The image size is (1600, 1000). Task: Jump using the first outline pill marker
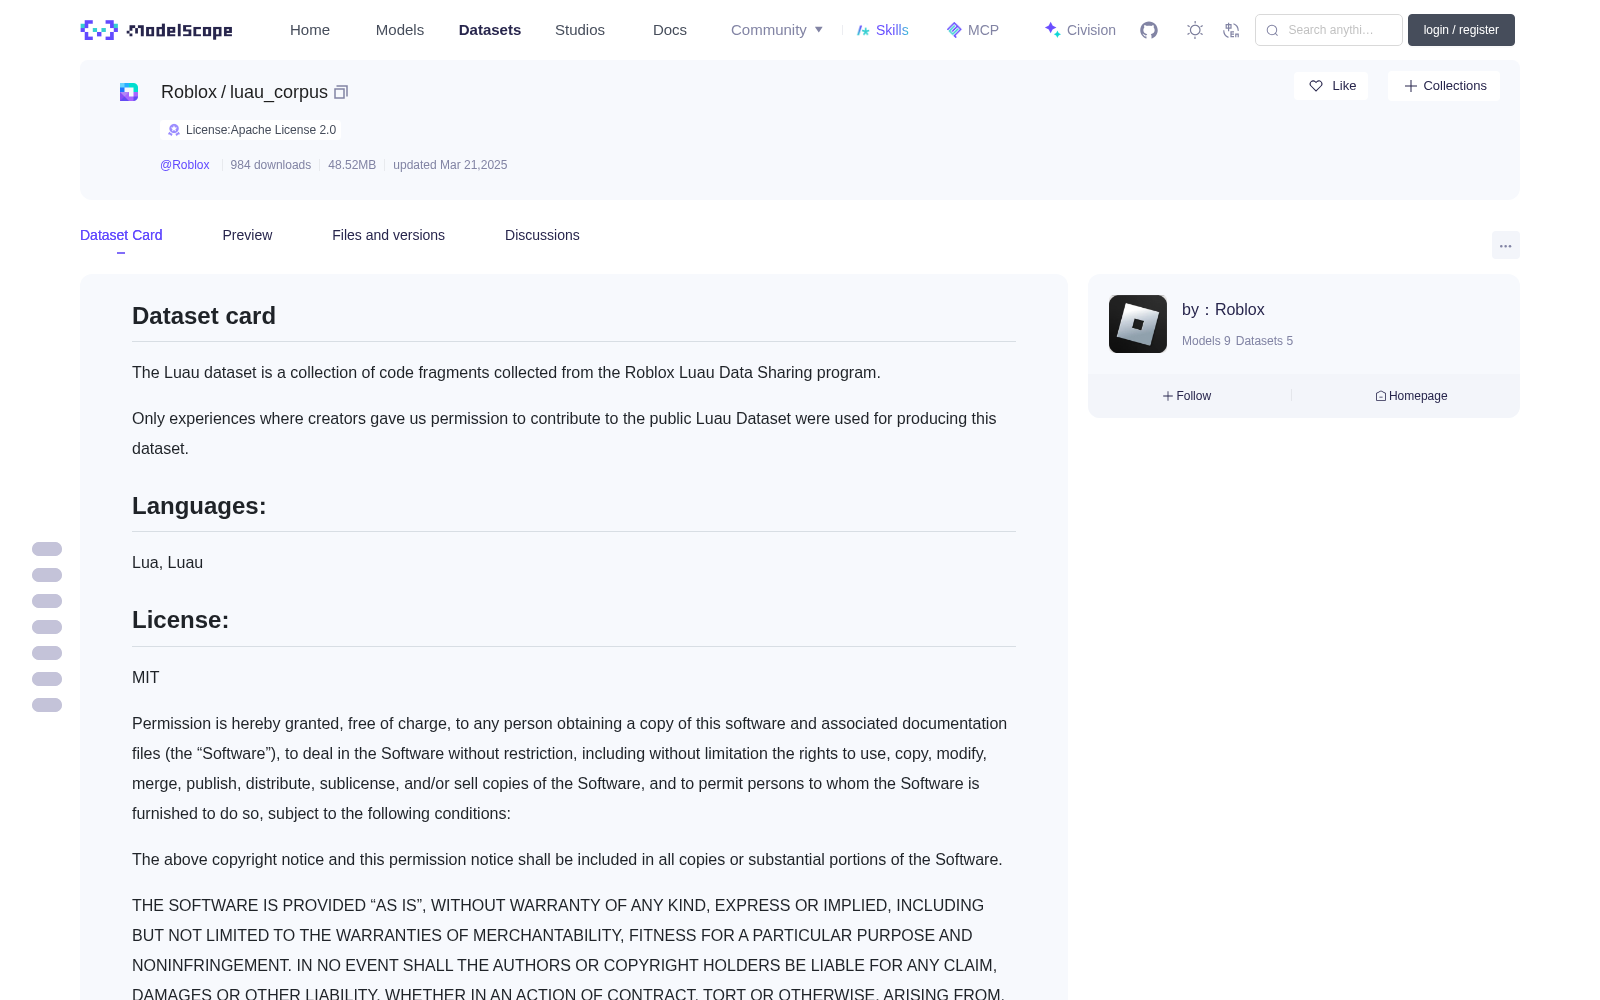(x=47, y=549)
